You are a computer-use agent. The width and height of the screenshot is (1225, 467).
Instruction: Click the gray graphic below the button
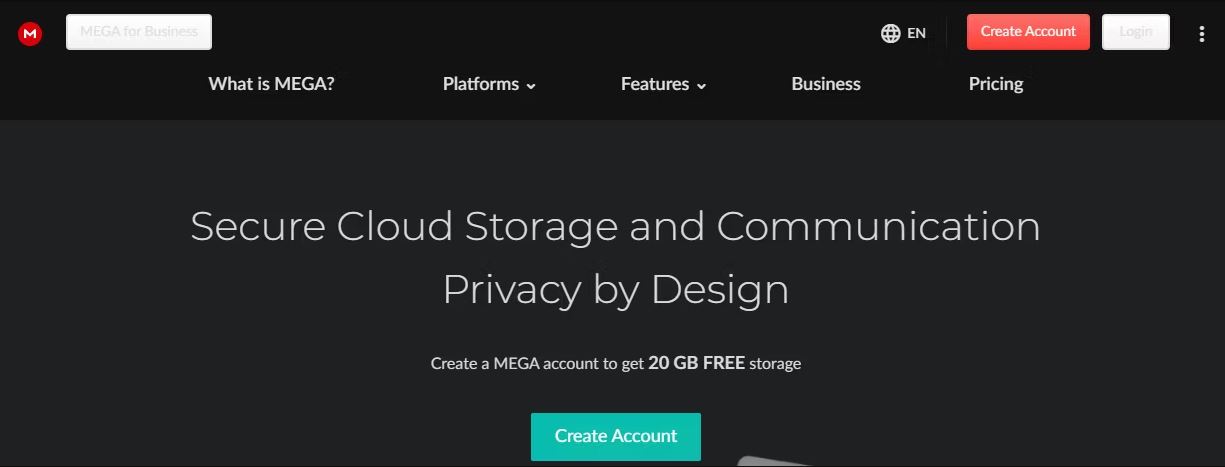(770, 461)
